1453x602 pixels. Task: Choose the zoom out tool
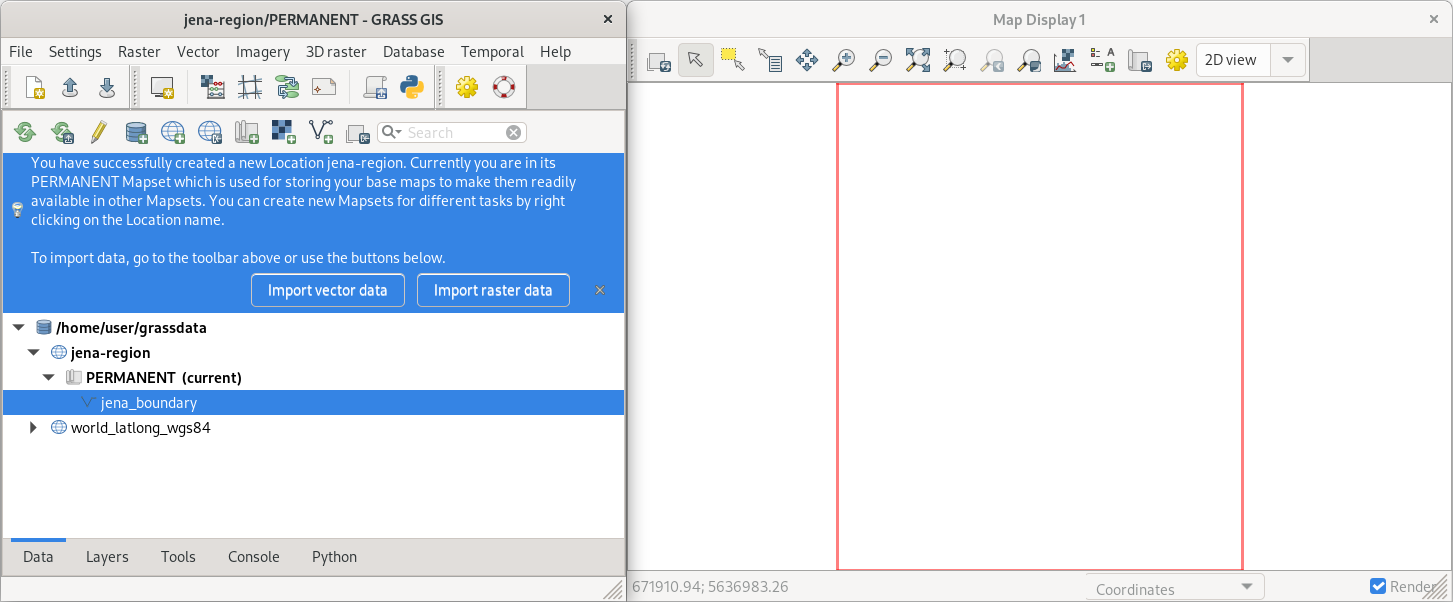(881, 61)
